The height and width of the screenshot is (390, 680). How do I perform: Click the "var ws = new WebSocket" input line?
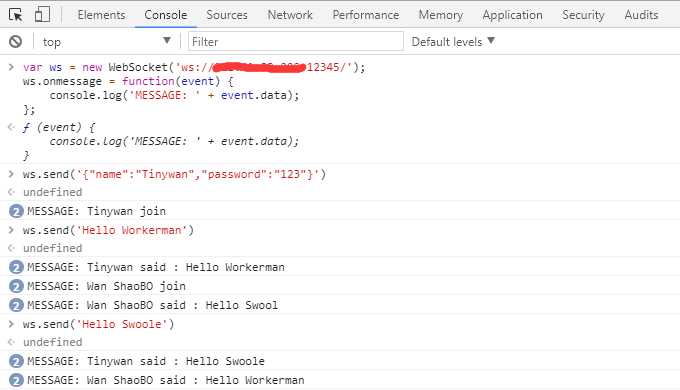click(x=194, y=67)
